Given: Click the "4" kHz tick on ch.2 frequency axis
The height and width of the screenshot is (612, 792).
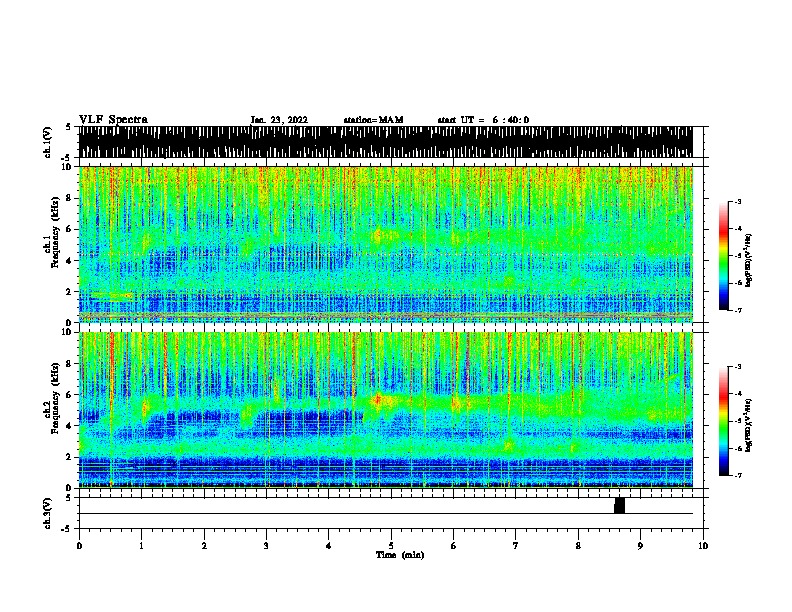Looking at the screenshot, I should coord(69,426).
